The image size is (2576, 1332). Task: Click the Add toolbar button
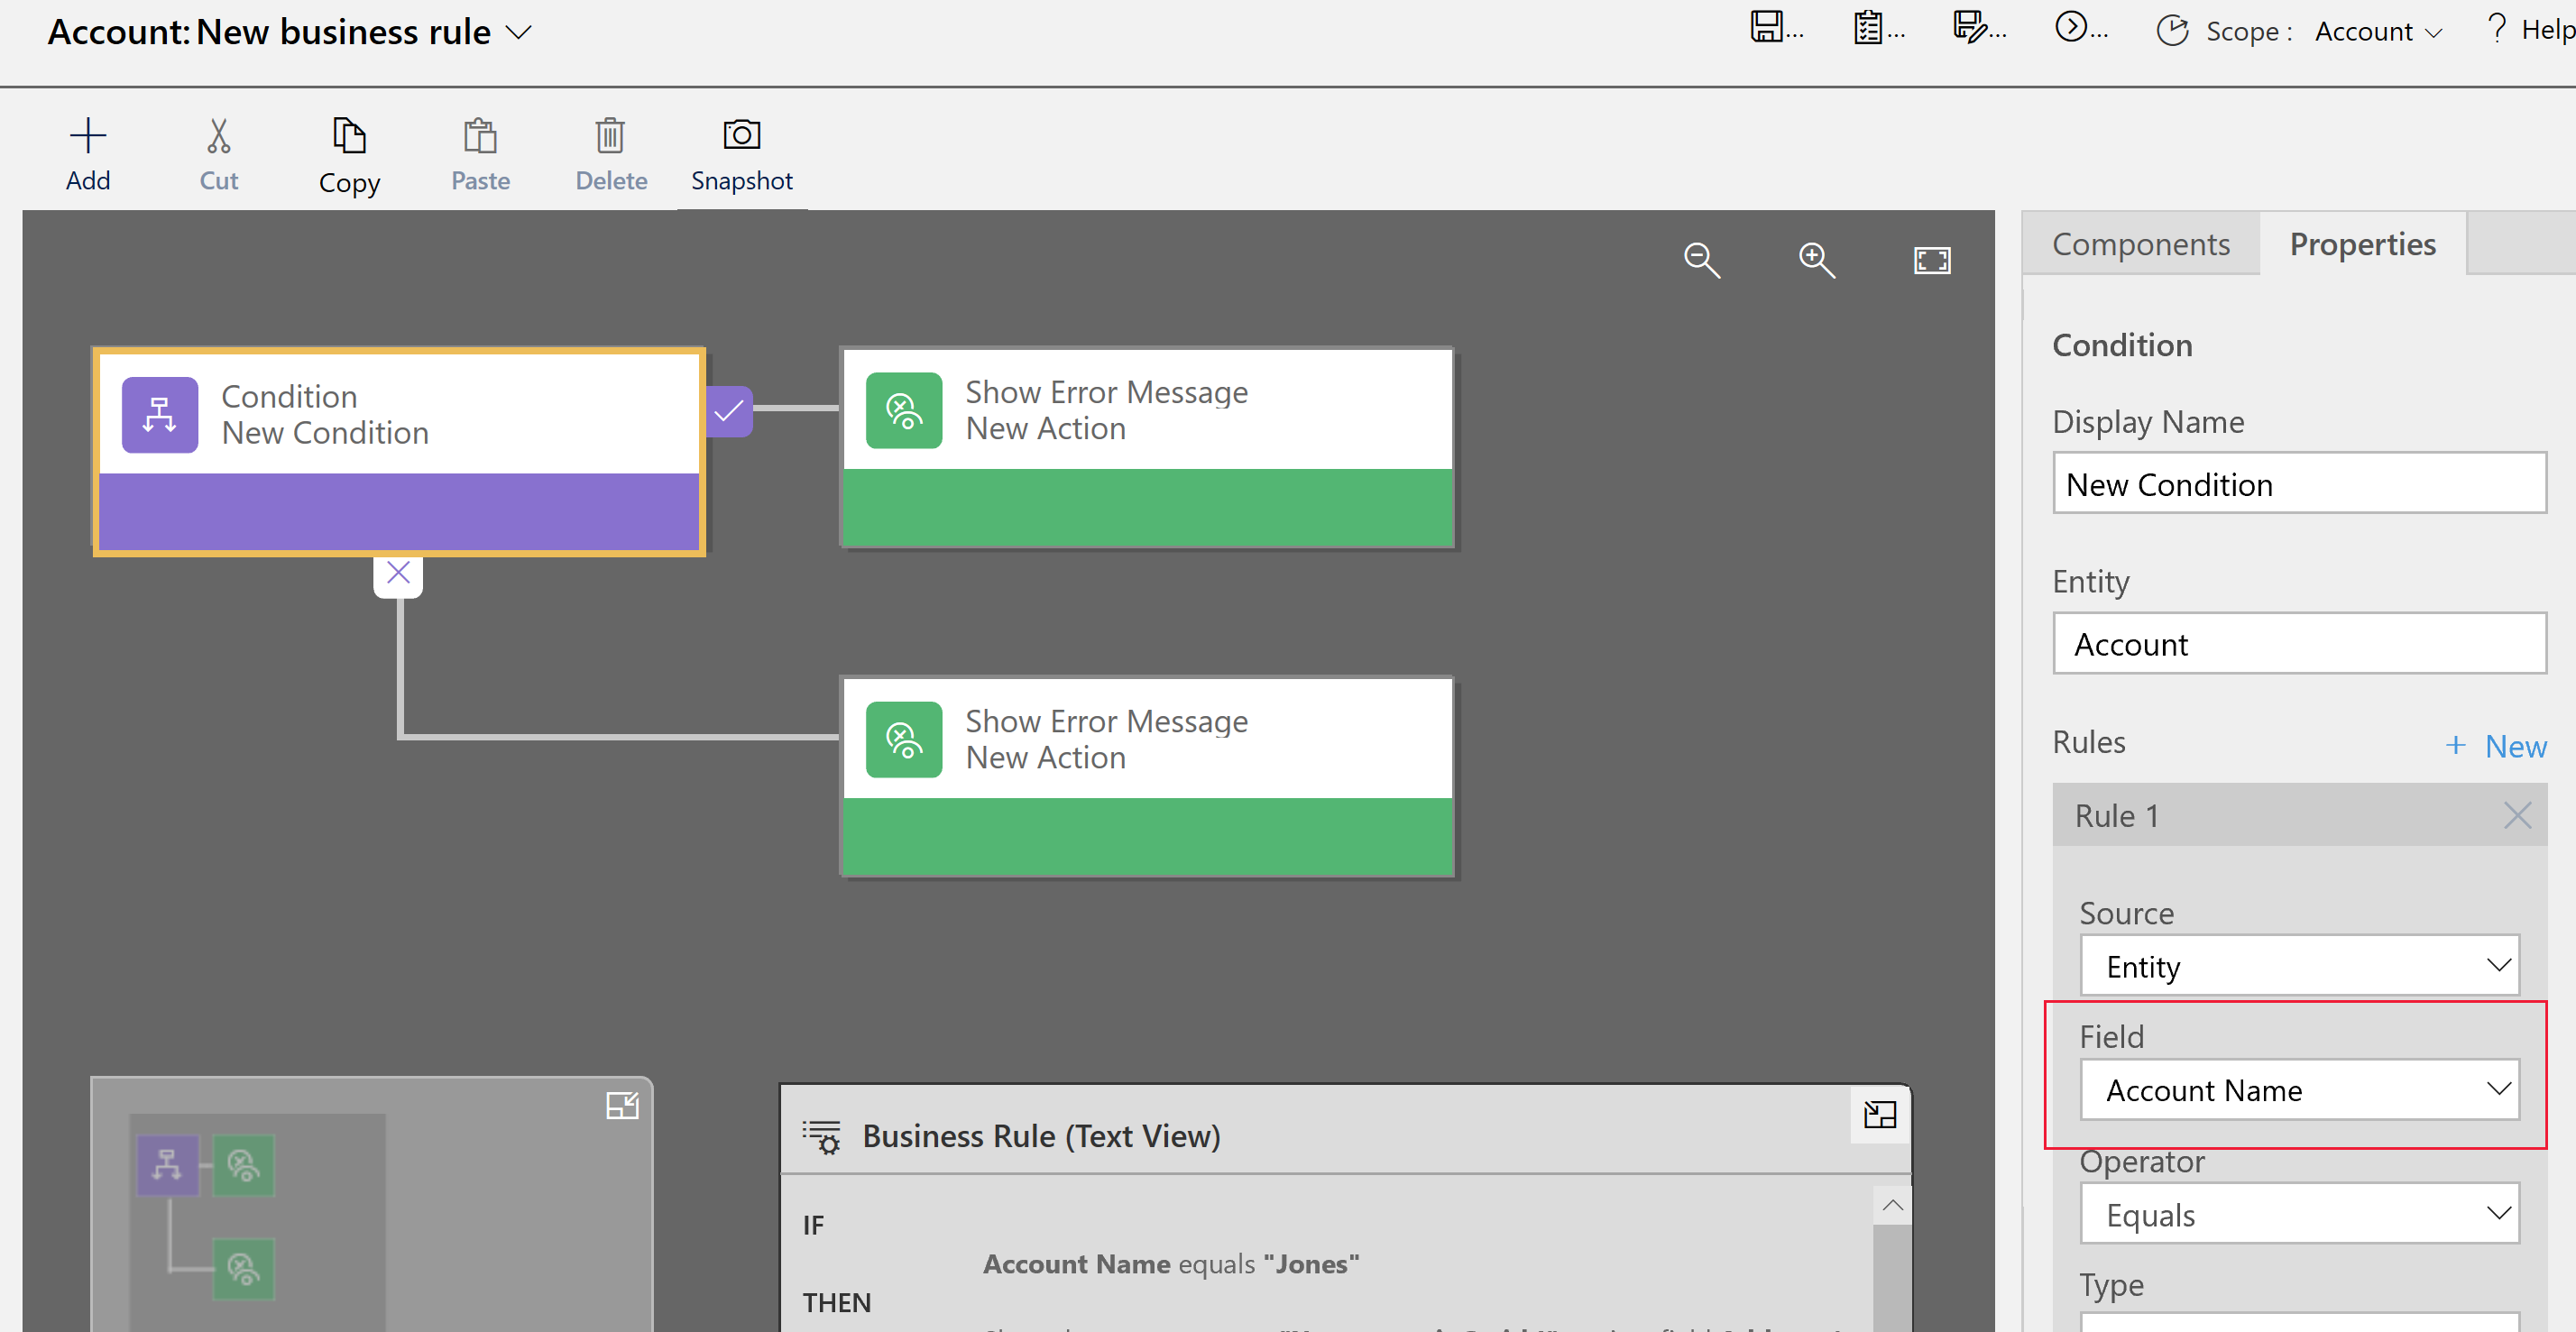[87, 152]
